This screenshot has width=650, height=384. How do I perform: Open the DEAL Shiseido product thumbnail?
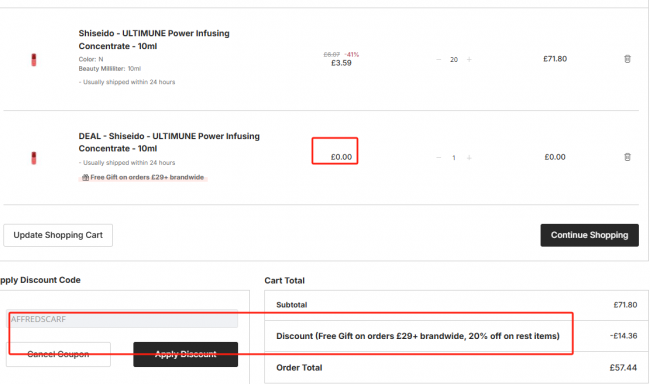point(34,158)
